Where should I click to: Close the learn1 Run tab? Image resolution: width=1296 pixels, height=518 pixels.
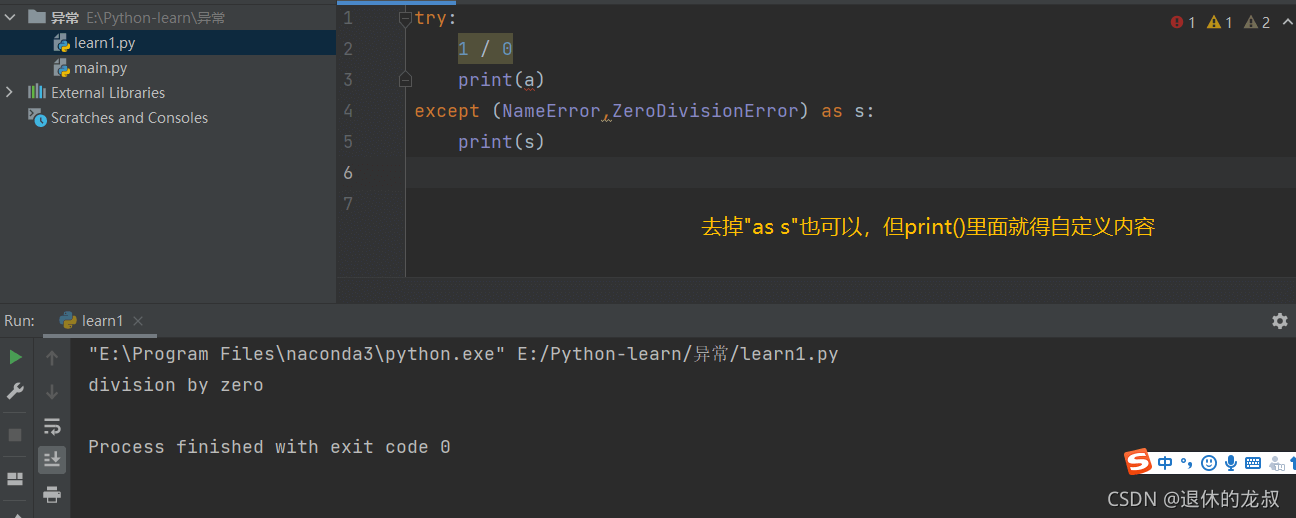(x=138, y=321)
